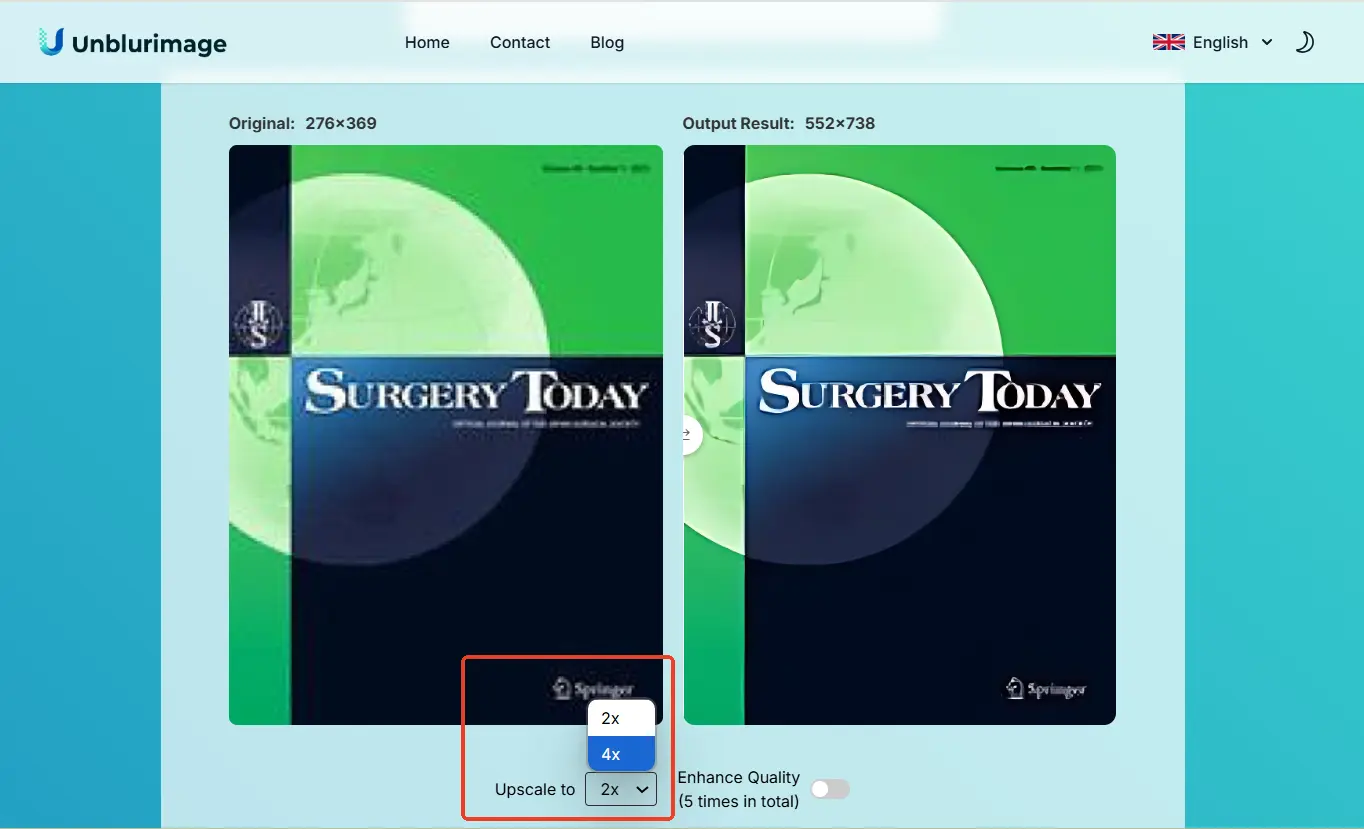This screenshot has width=1364, height=829.
Task: Go to the Home page
Action: pos(427,42)
